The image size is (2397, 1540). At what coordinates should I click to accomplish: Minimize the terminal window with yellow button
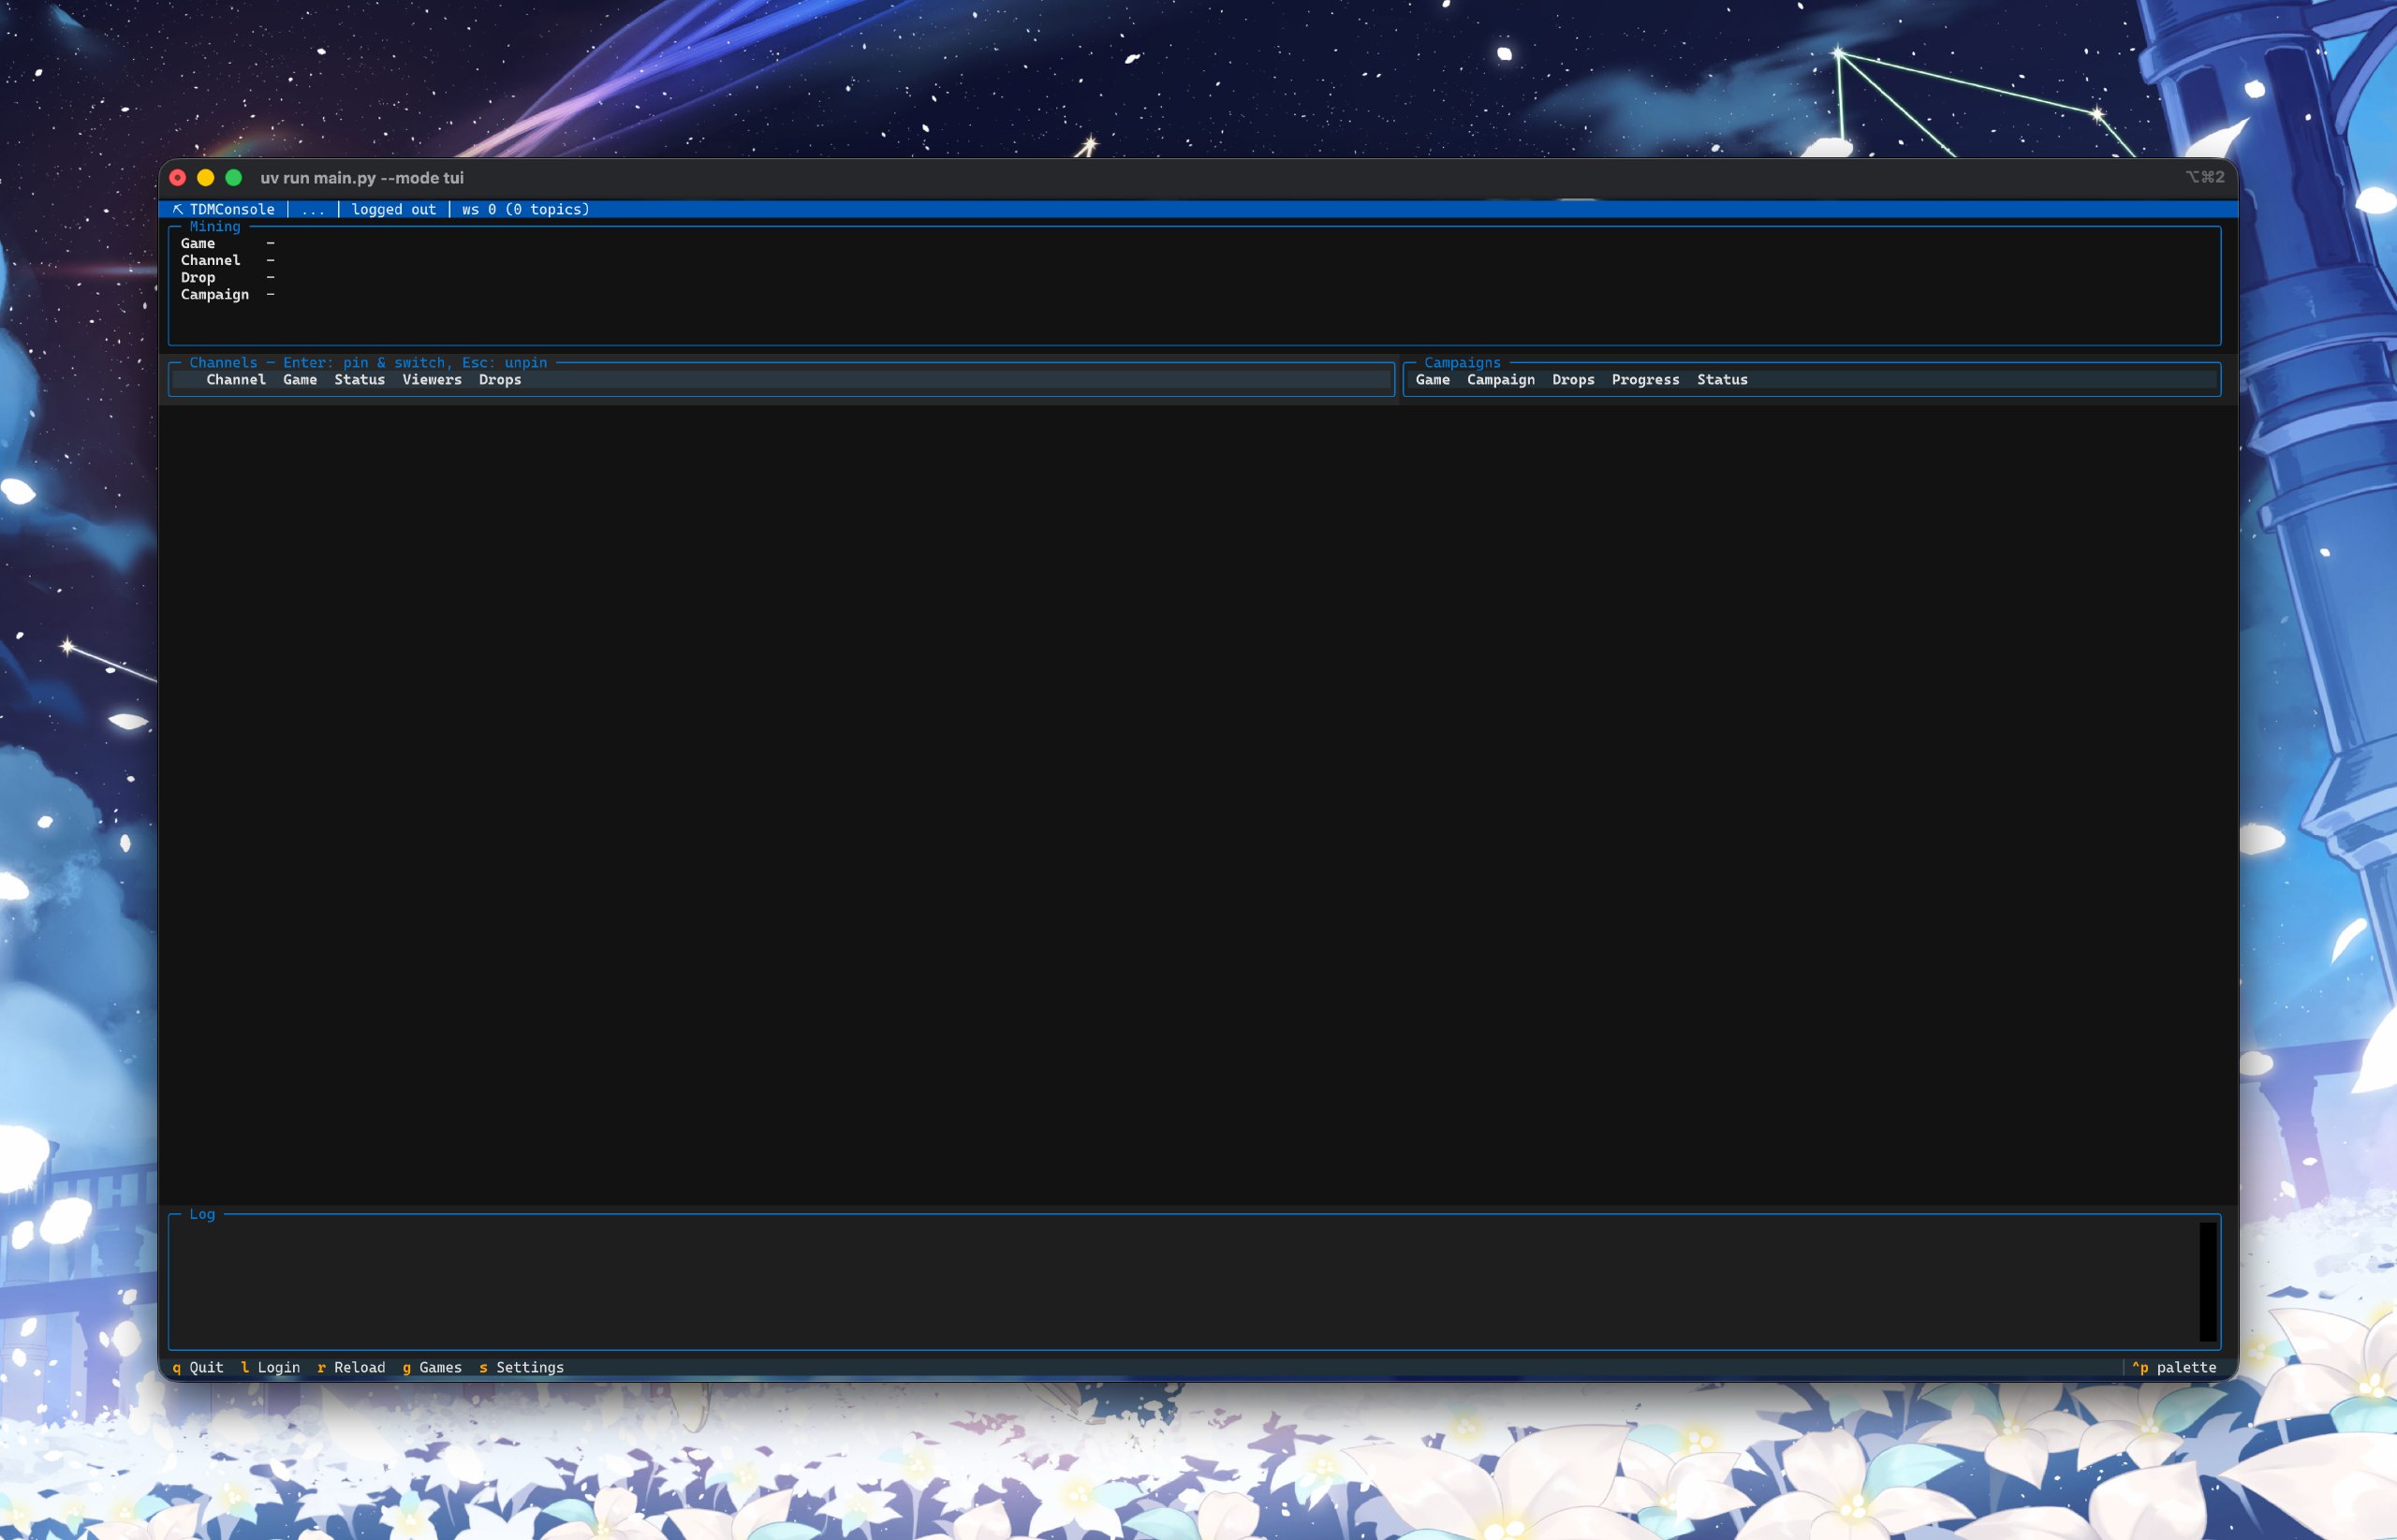tap(206, 178)
